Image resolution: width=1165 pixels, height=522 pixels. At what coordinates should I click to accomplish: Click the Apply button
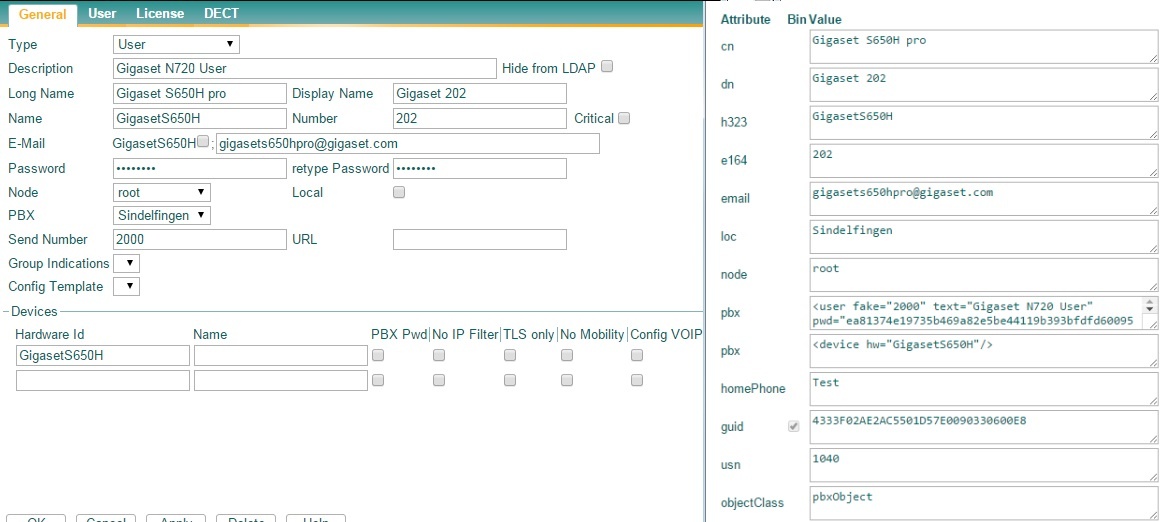coord(175,518)
